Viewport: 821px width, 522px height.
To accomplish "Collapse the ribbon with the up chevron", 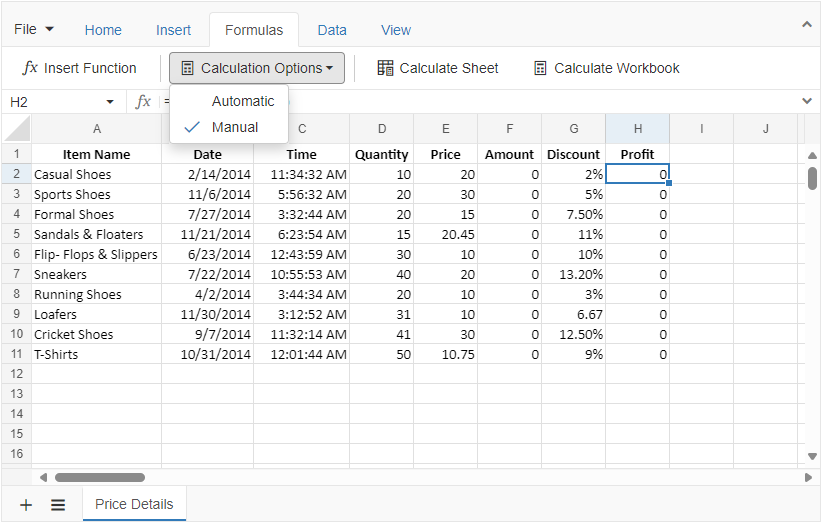I will (806, 25).
